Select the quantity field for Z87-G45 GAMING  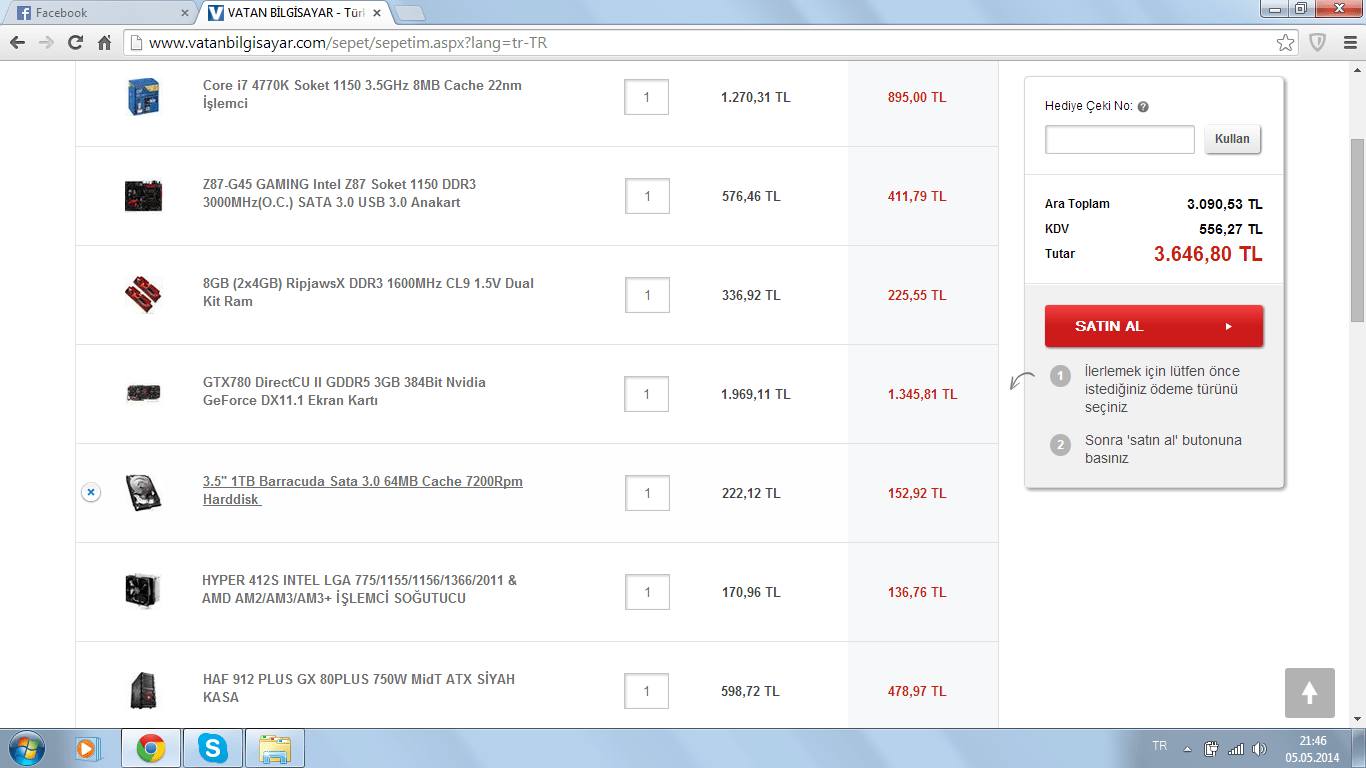point(647,196)
